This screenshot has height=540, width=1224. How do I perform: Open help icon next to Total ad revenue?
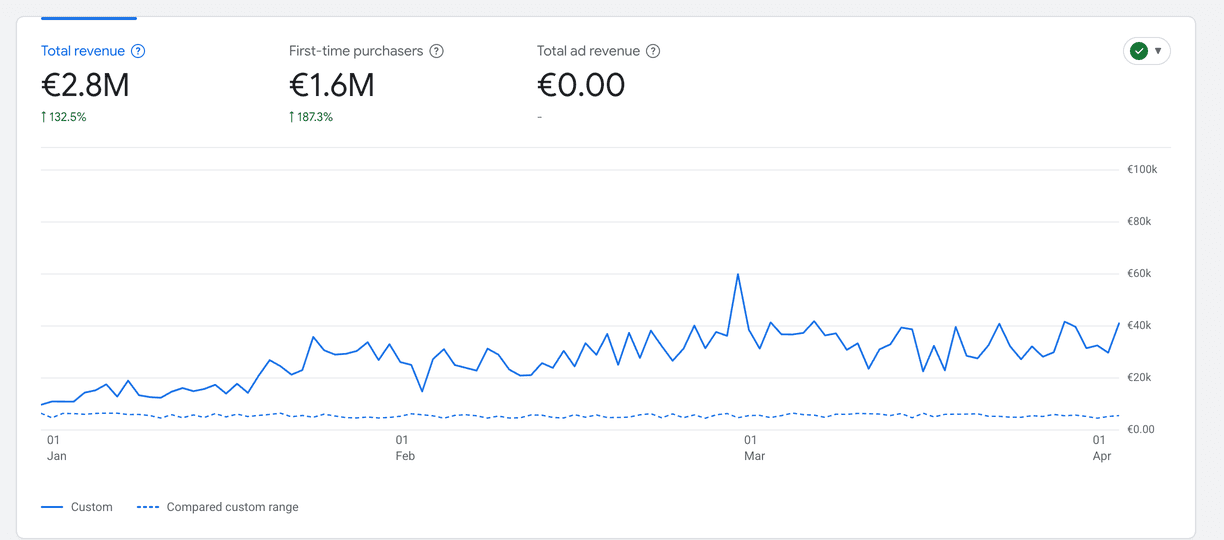pos(653,51)
